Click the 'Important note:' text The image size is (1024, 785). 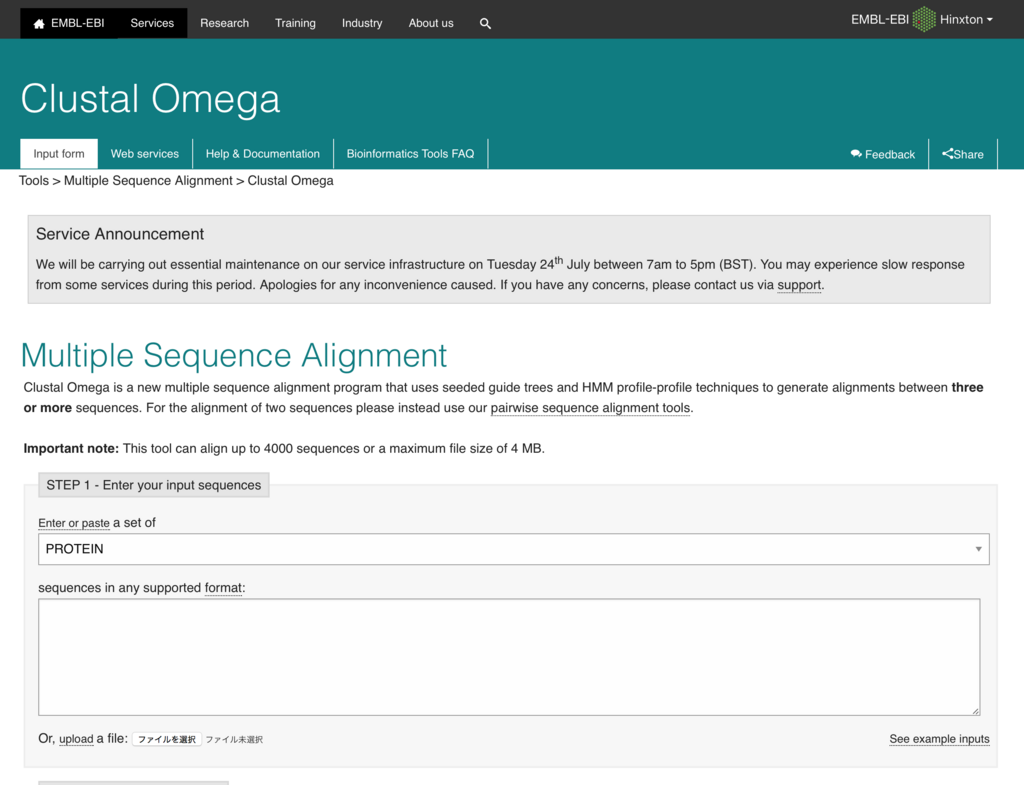71,449
